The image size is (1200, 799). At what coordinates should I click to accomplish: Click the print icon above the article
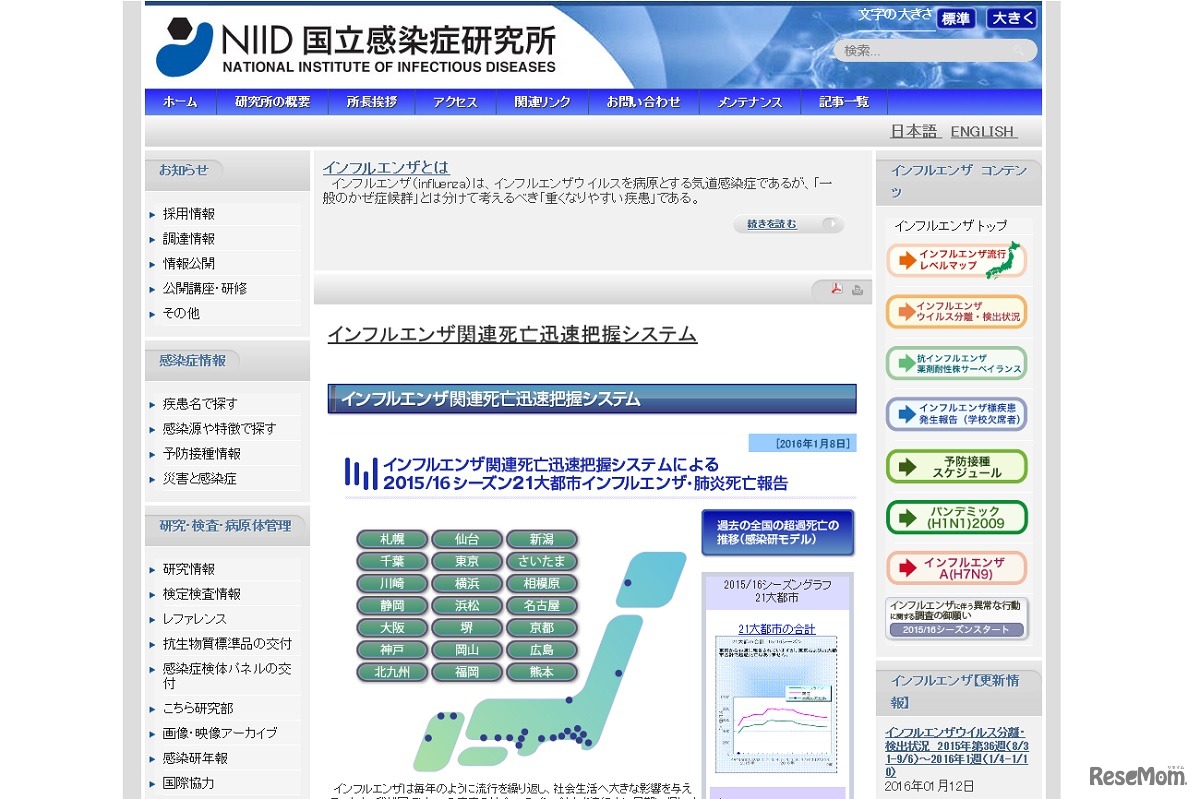[857, 290]
